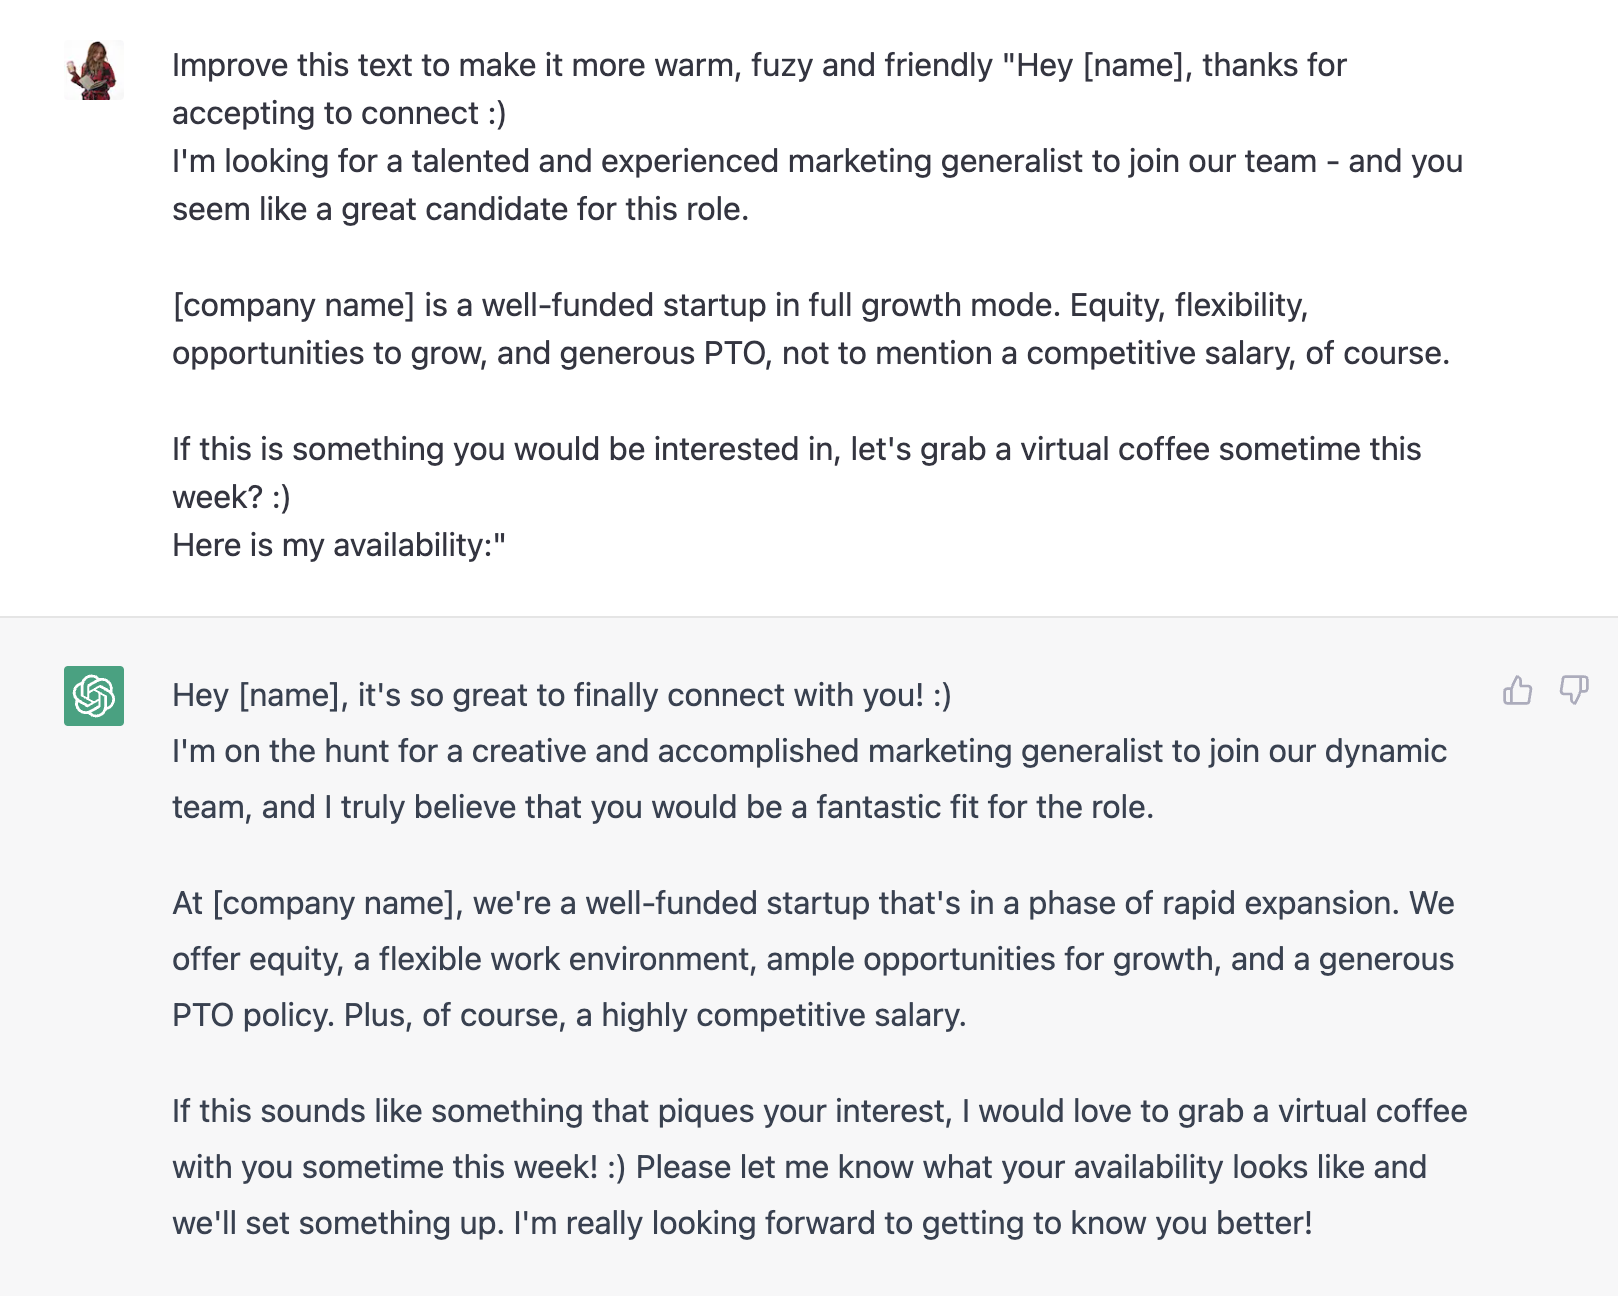
Task: Click the reply line starting "At [company name], we're"
Action: pyautogui.click(x=813, y=903)
